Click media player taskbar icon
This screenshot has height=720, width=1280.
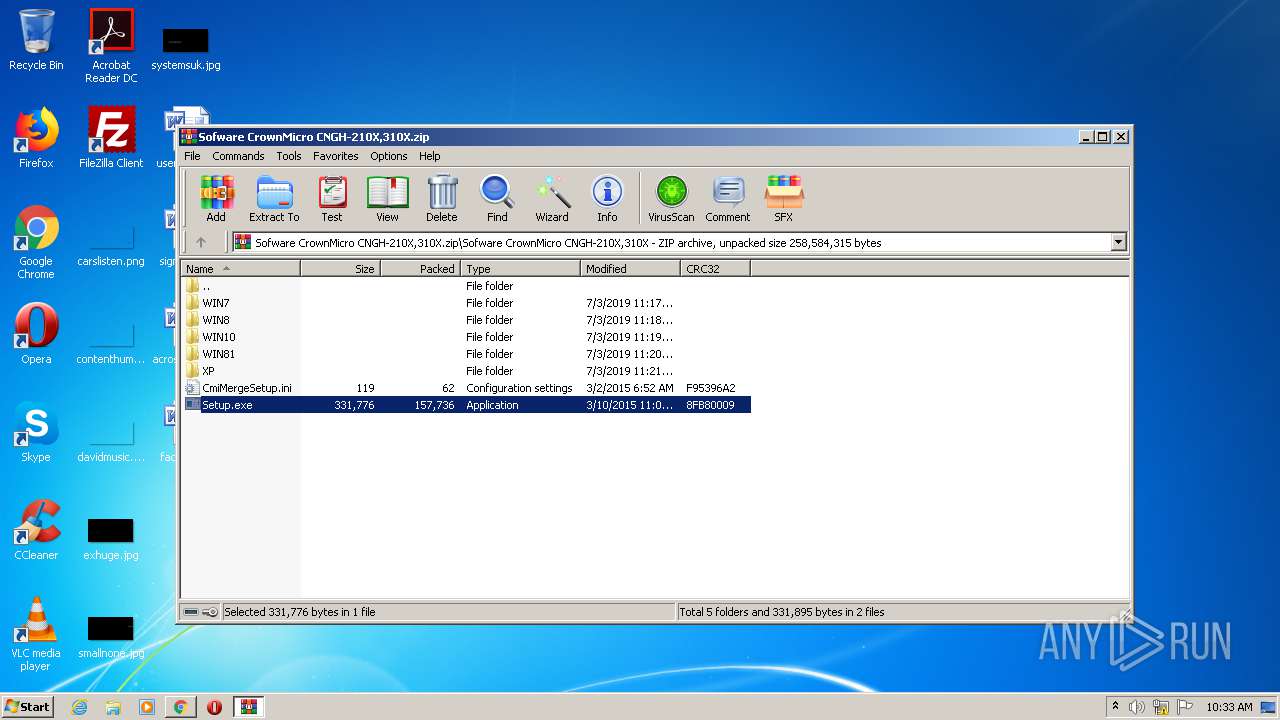(x=147, y=707)
